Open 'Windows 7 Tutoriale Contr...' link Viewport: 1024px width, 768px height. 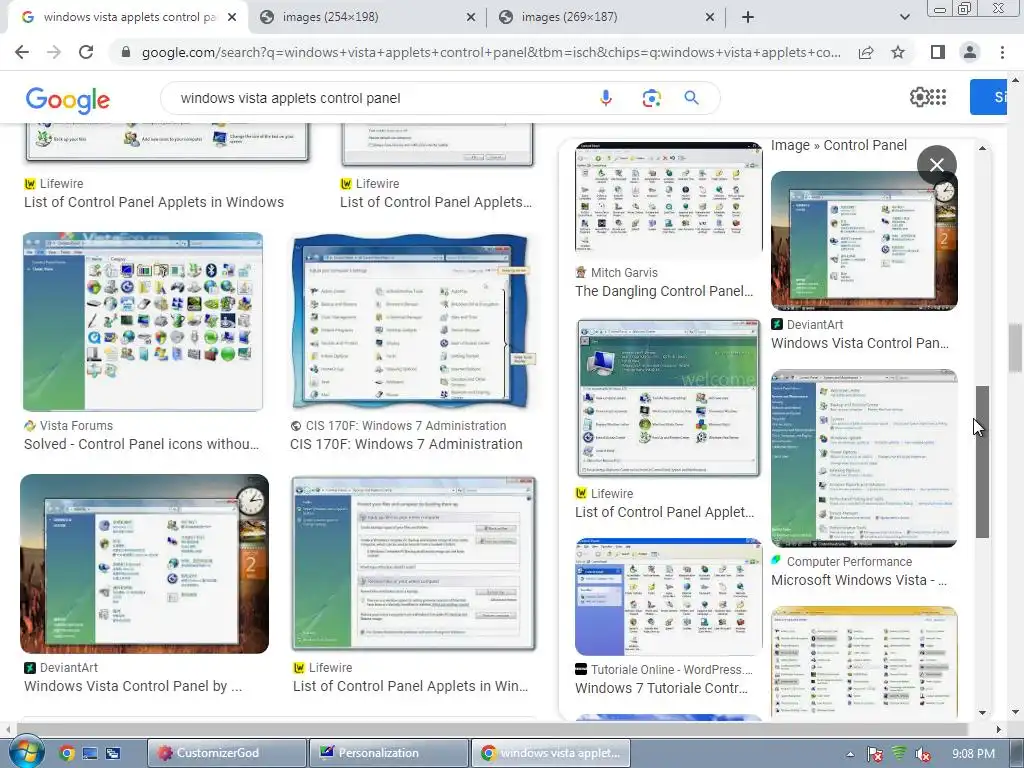[x=662, y=688]
